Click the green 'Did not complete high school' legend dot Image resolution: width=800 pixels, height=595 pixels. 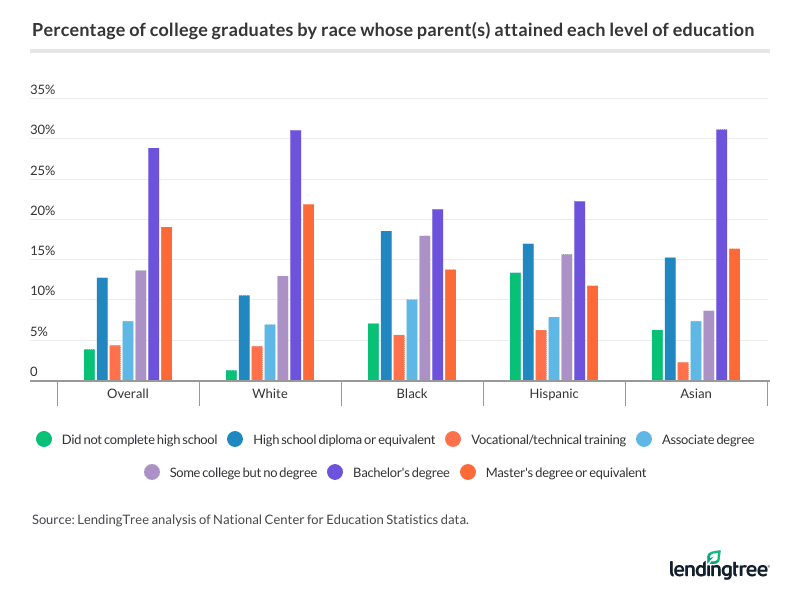pos(43,439)
